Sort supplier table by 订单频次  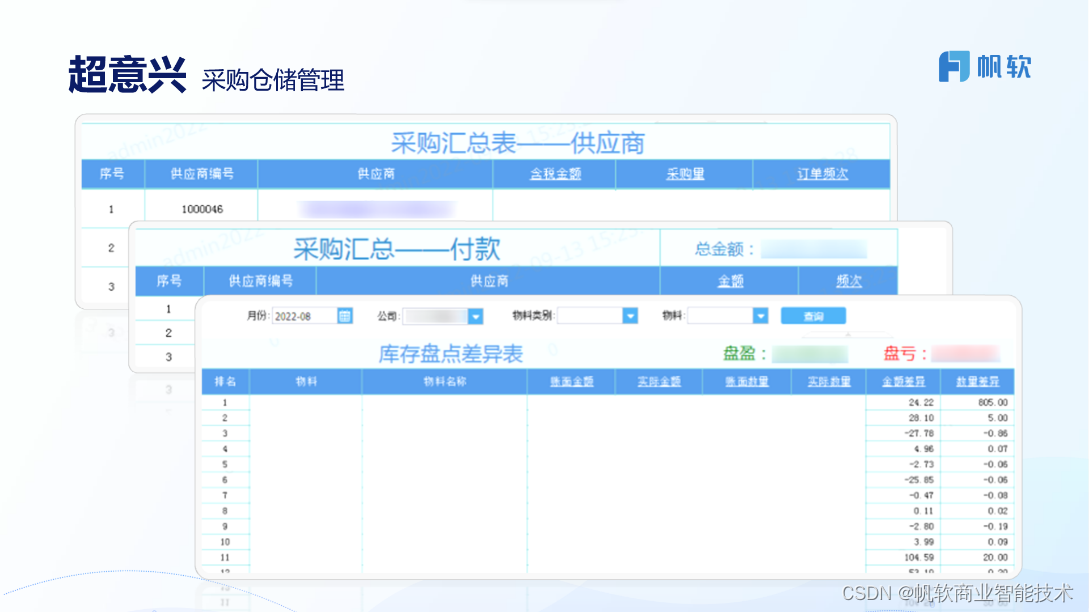pyautogui.click(x=822, y=174)
